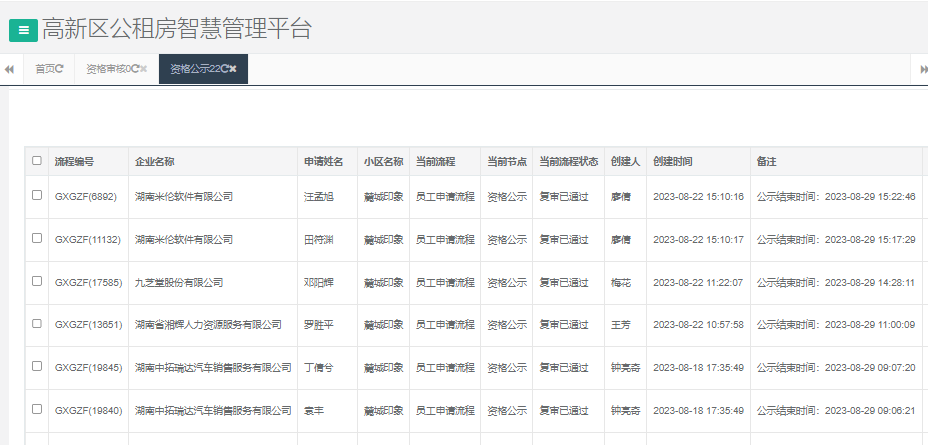Click creator 梅花 in row GXGZF(17585)
The image size is (928, 445).
click(621, 283)
